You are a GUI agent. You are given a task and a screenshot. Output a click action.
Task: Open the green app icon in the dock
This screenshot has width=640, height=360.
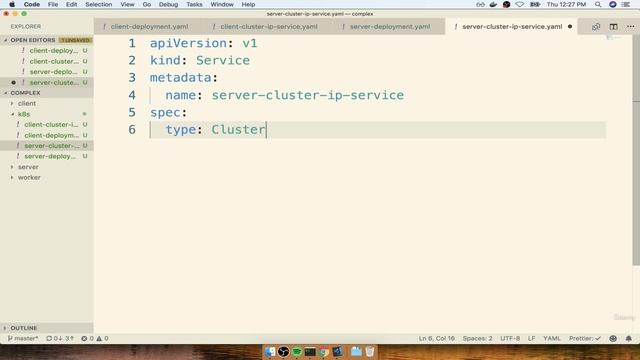point(297,351)
